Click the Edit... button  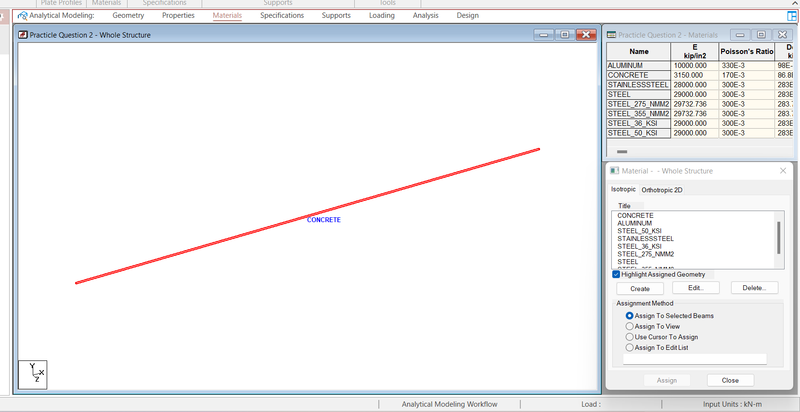(696, 288)
